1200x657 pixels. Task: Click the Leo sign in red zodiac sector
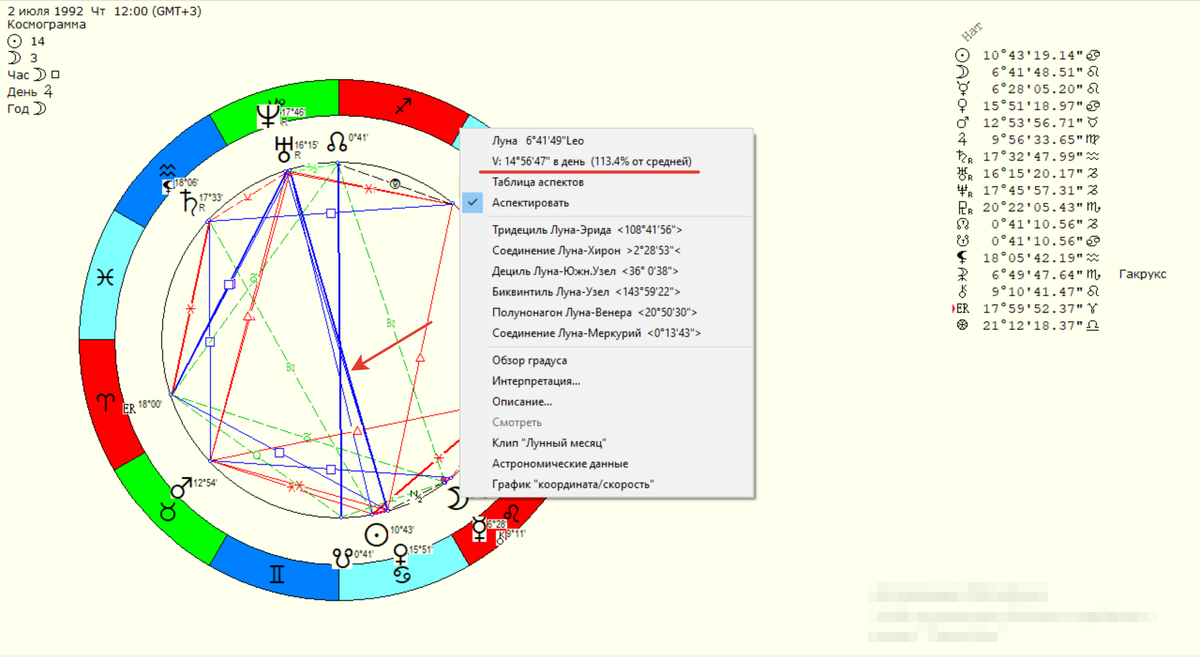click(511, 516)
